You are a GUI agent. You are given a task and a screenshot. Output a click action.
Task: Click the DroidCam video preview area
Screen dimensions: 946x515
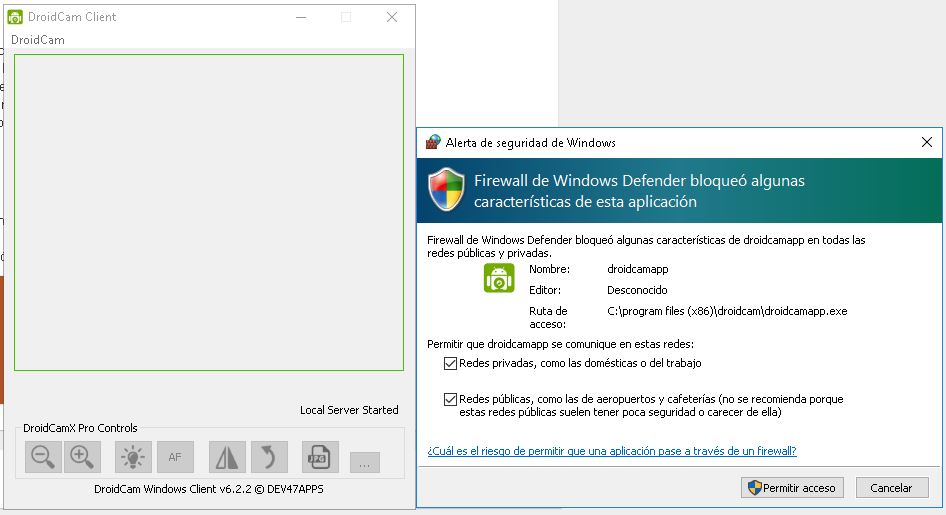(209, 212)
